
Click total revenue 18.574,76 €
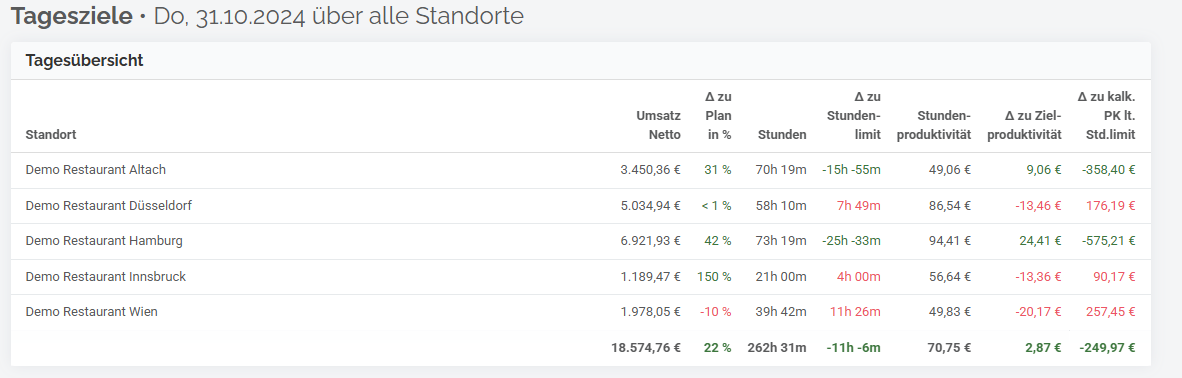[x=646, y=348]
